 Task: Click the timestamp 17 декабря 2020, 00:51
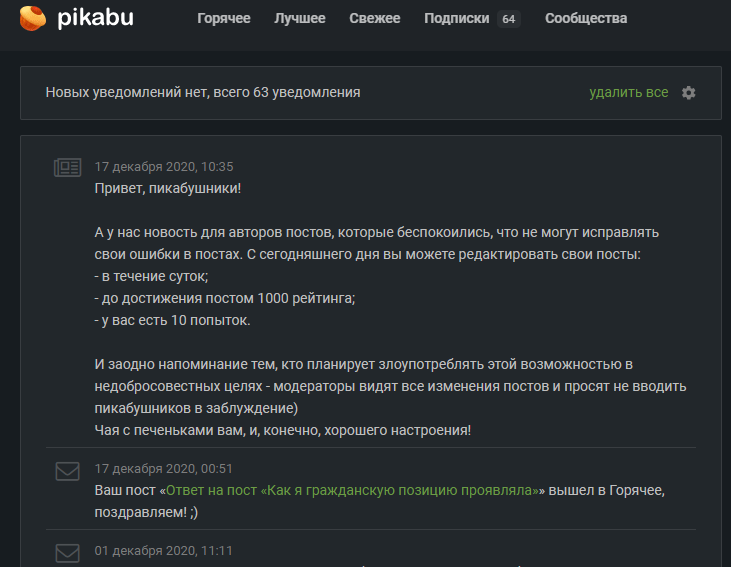pyautogui.click(x=164, y=469)
